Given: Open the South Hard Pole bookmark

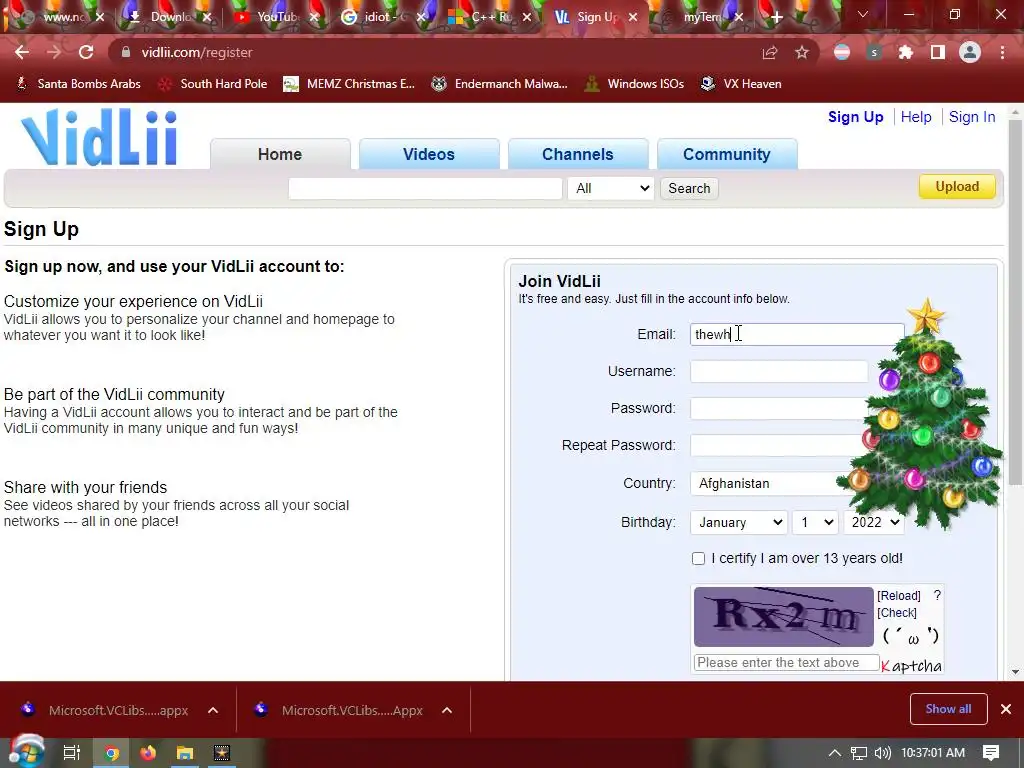Looking at the screenshot, I should pyautogui.click(x=213, y=84).
